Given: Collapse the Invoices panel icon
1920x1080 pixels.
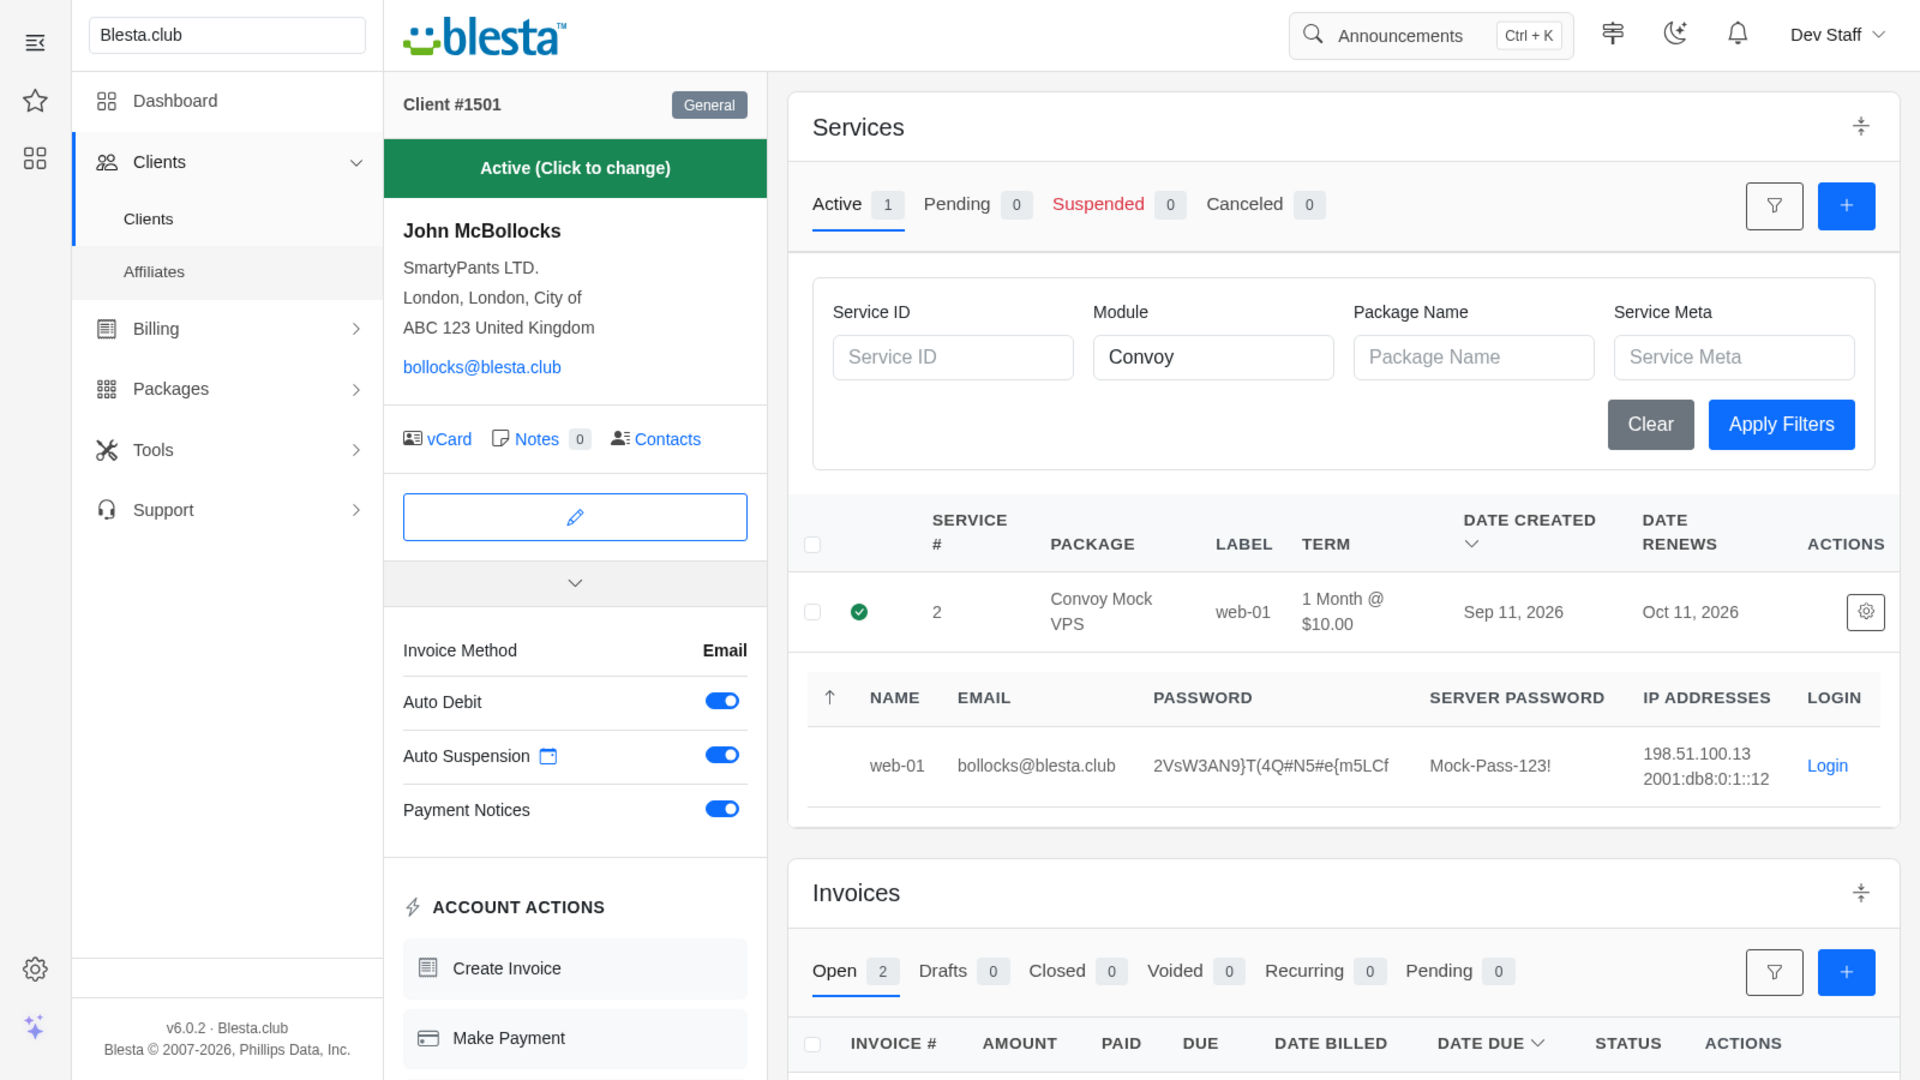Looking at the screenshot, I should [1861, 892].
